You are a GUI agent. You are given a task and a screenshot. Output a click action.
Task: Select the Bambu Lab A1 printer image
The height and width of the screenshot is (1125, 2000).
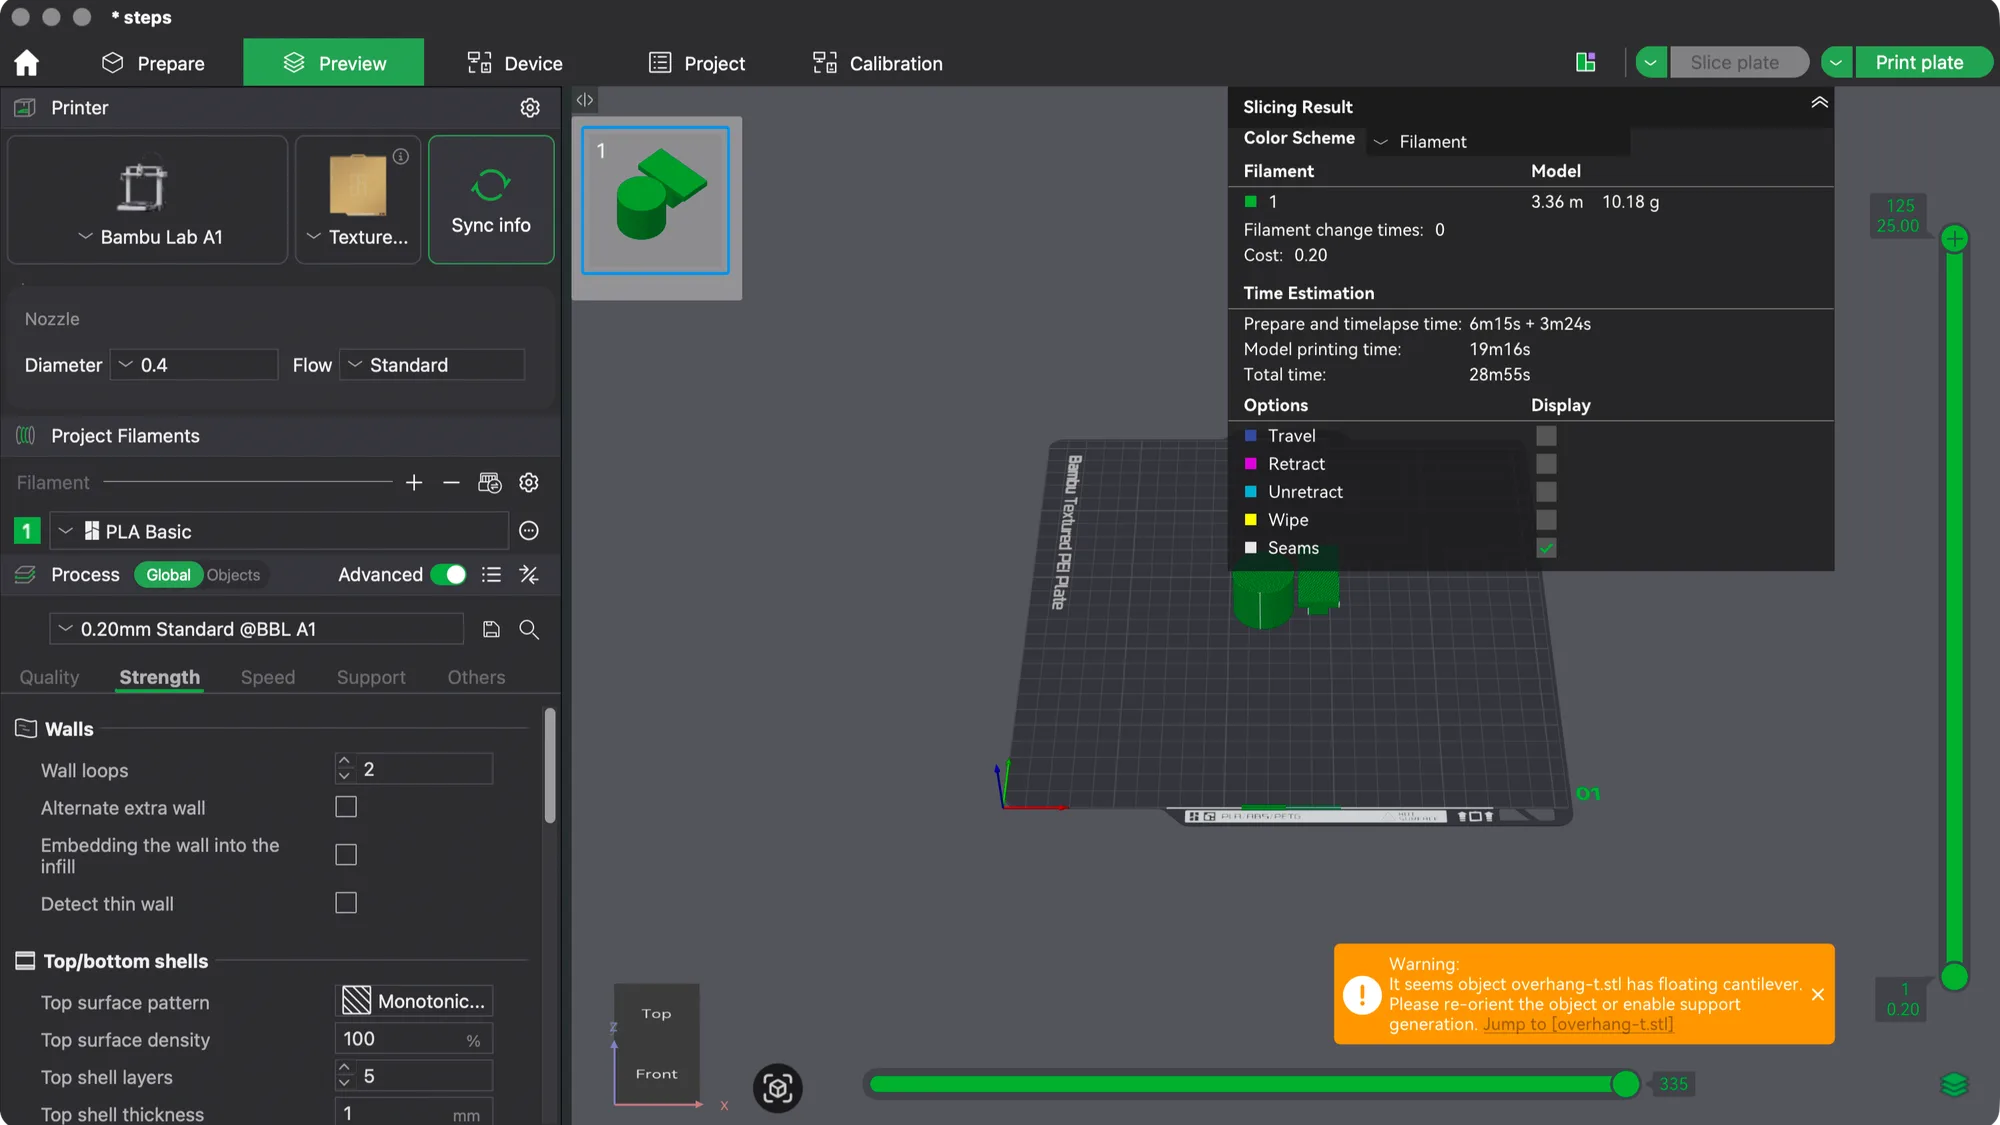(x=142, y=186)
